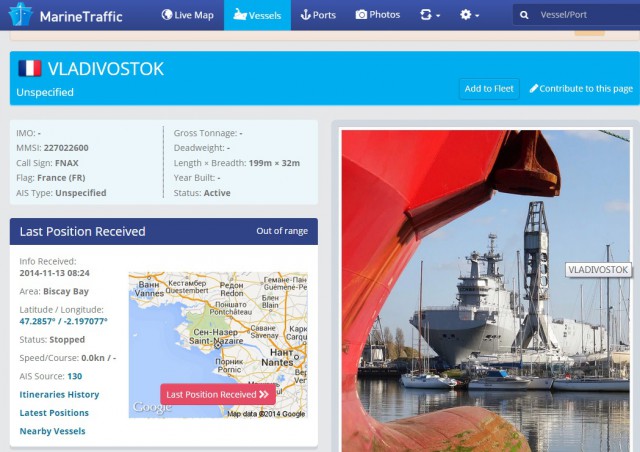Screen dimensions: 640x452
Task: Click the Status value Active
Action: 217,193
